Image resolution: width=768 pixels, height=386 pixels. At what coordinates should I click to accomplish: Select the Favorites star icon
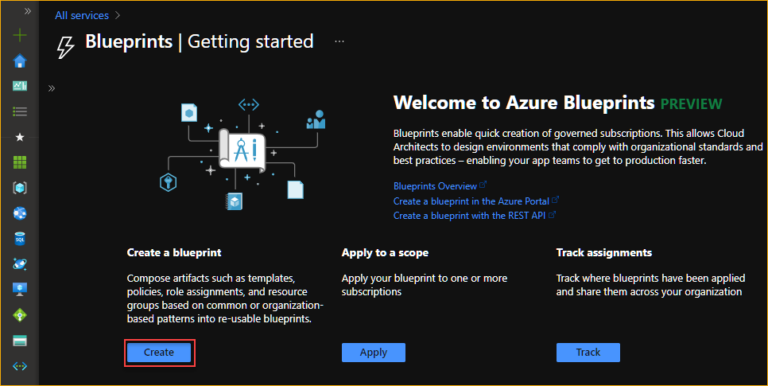tap(20, 137)
